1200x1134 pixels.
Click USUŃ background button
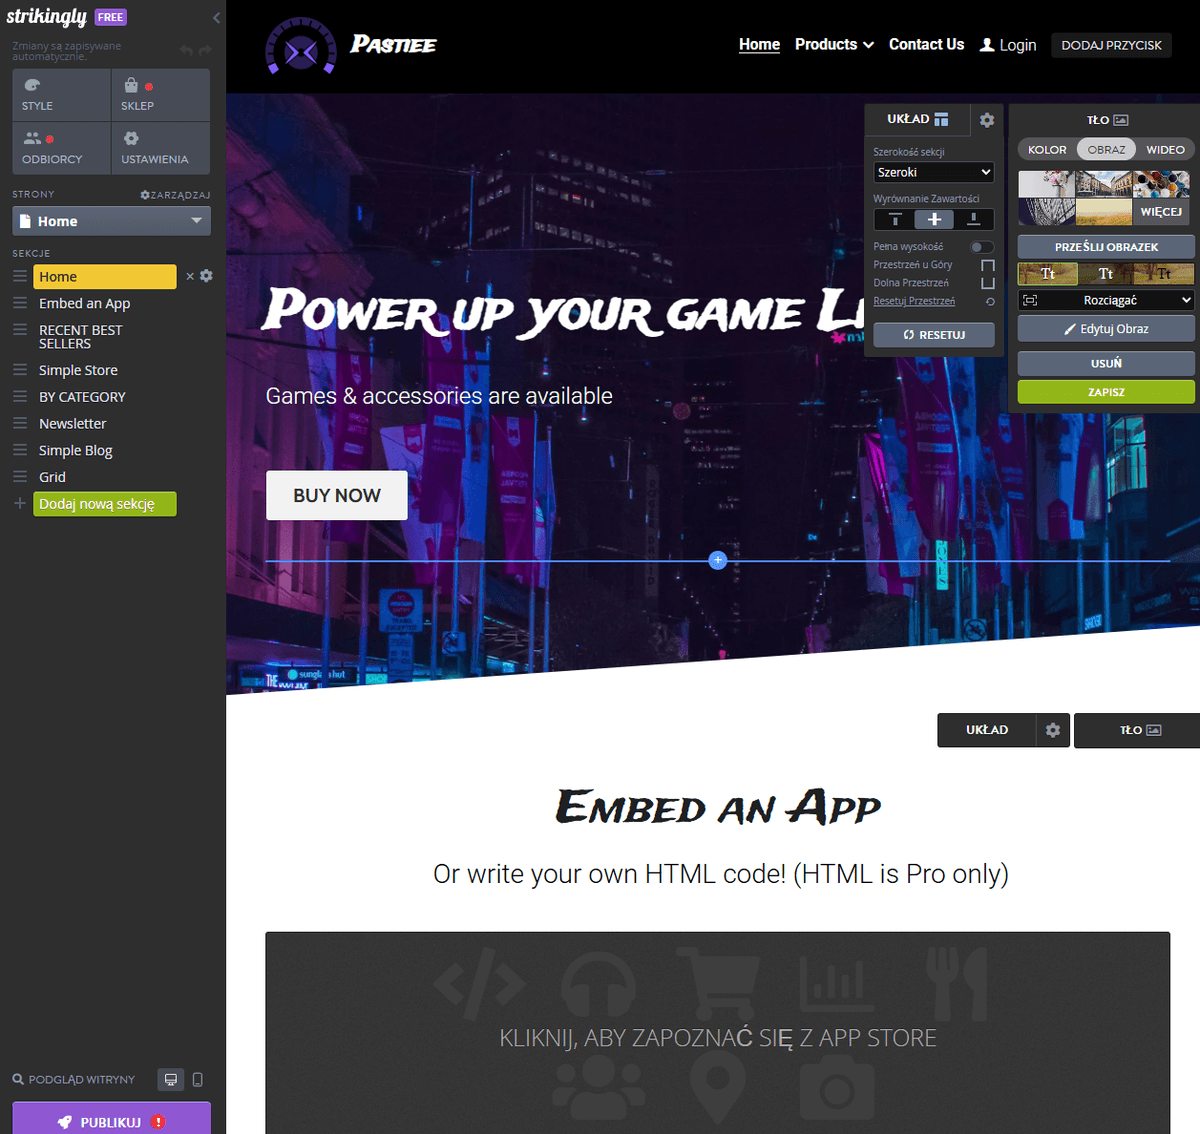click(x=1106, y=363)
